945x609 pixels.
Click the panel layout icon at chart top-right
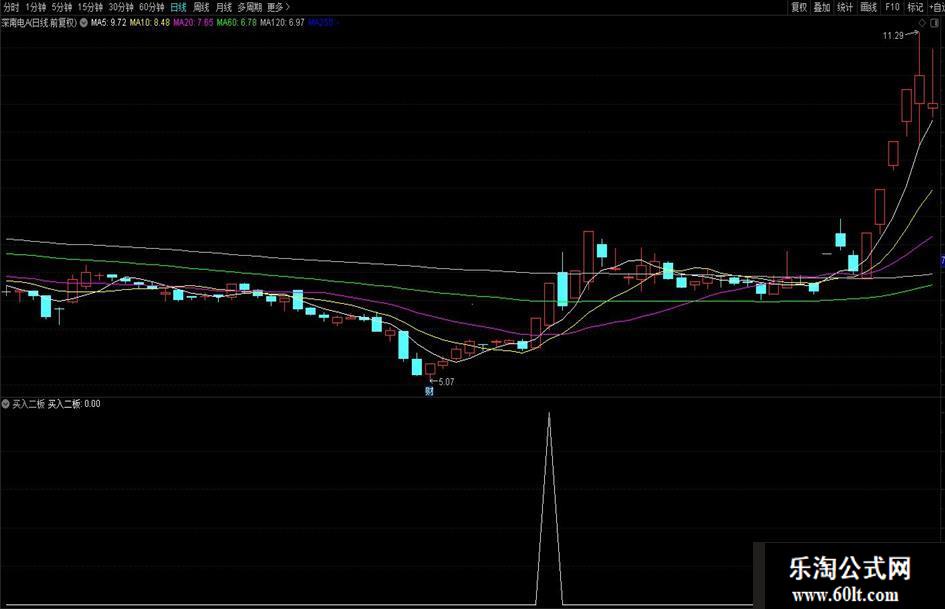[x=935, y=23]
